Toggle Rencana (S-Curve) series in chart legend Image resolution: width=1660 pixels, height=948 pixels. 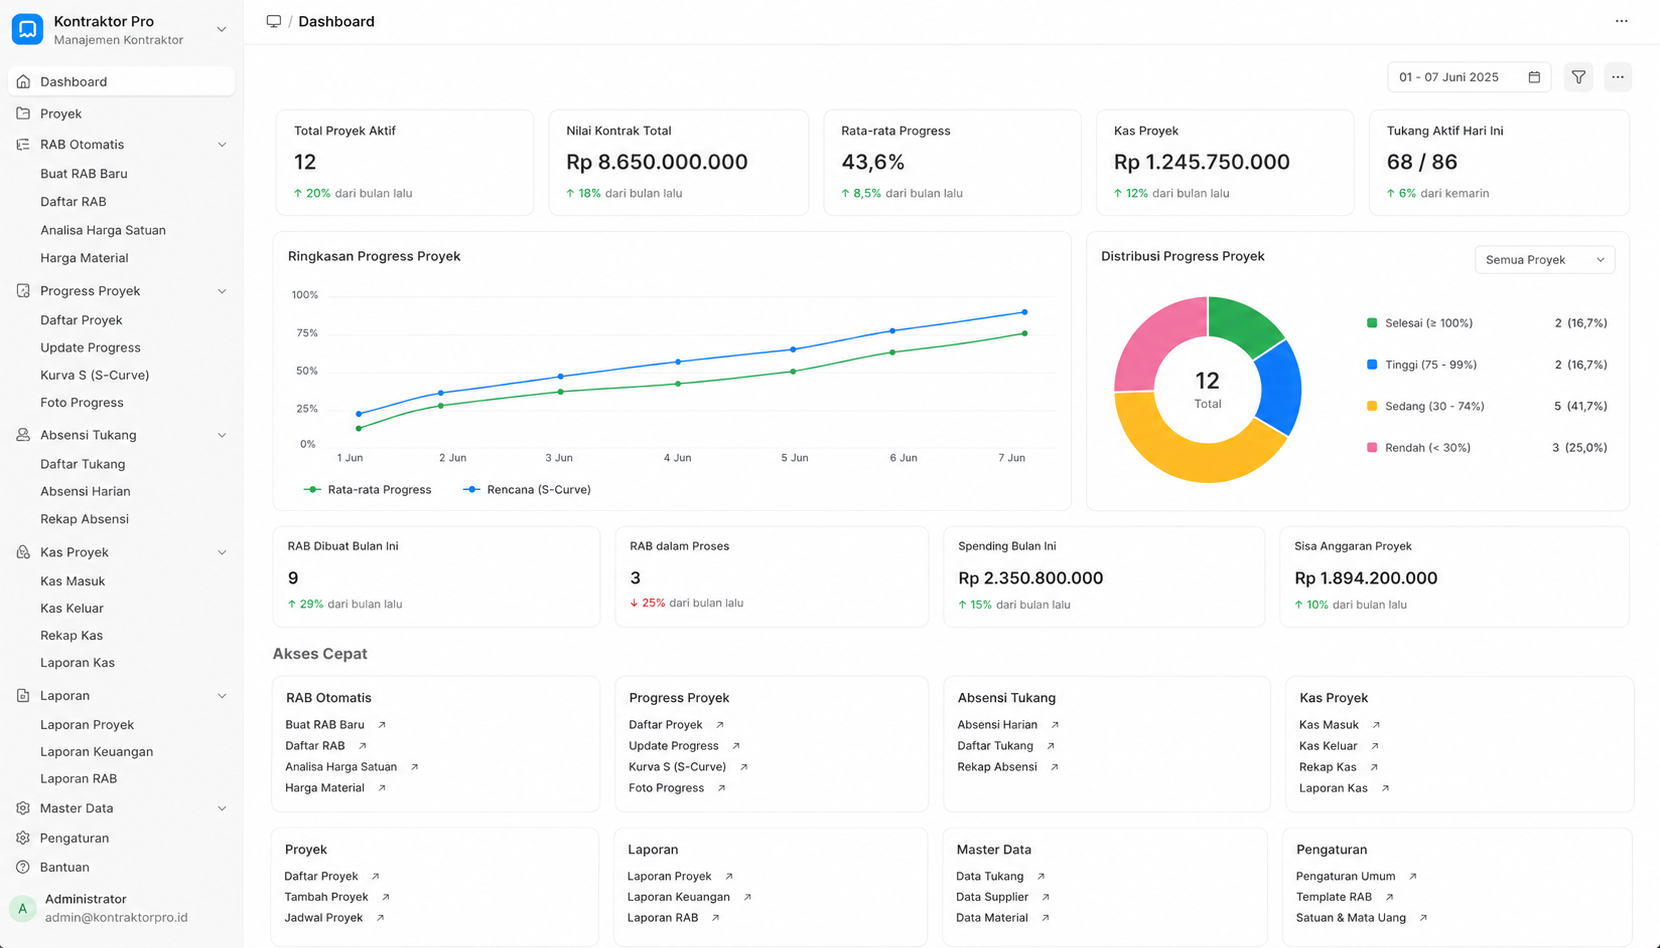tap(527, 490)
